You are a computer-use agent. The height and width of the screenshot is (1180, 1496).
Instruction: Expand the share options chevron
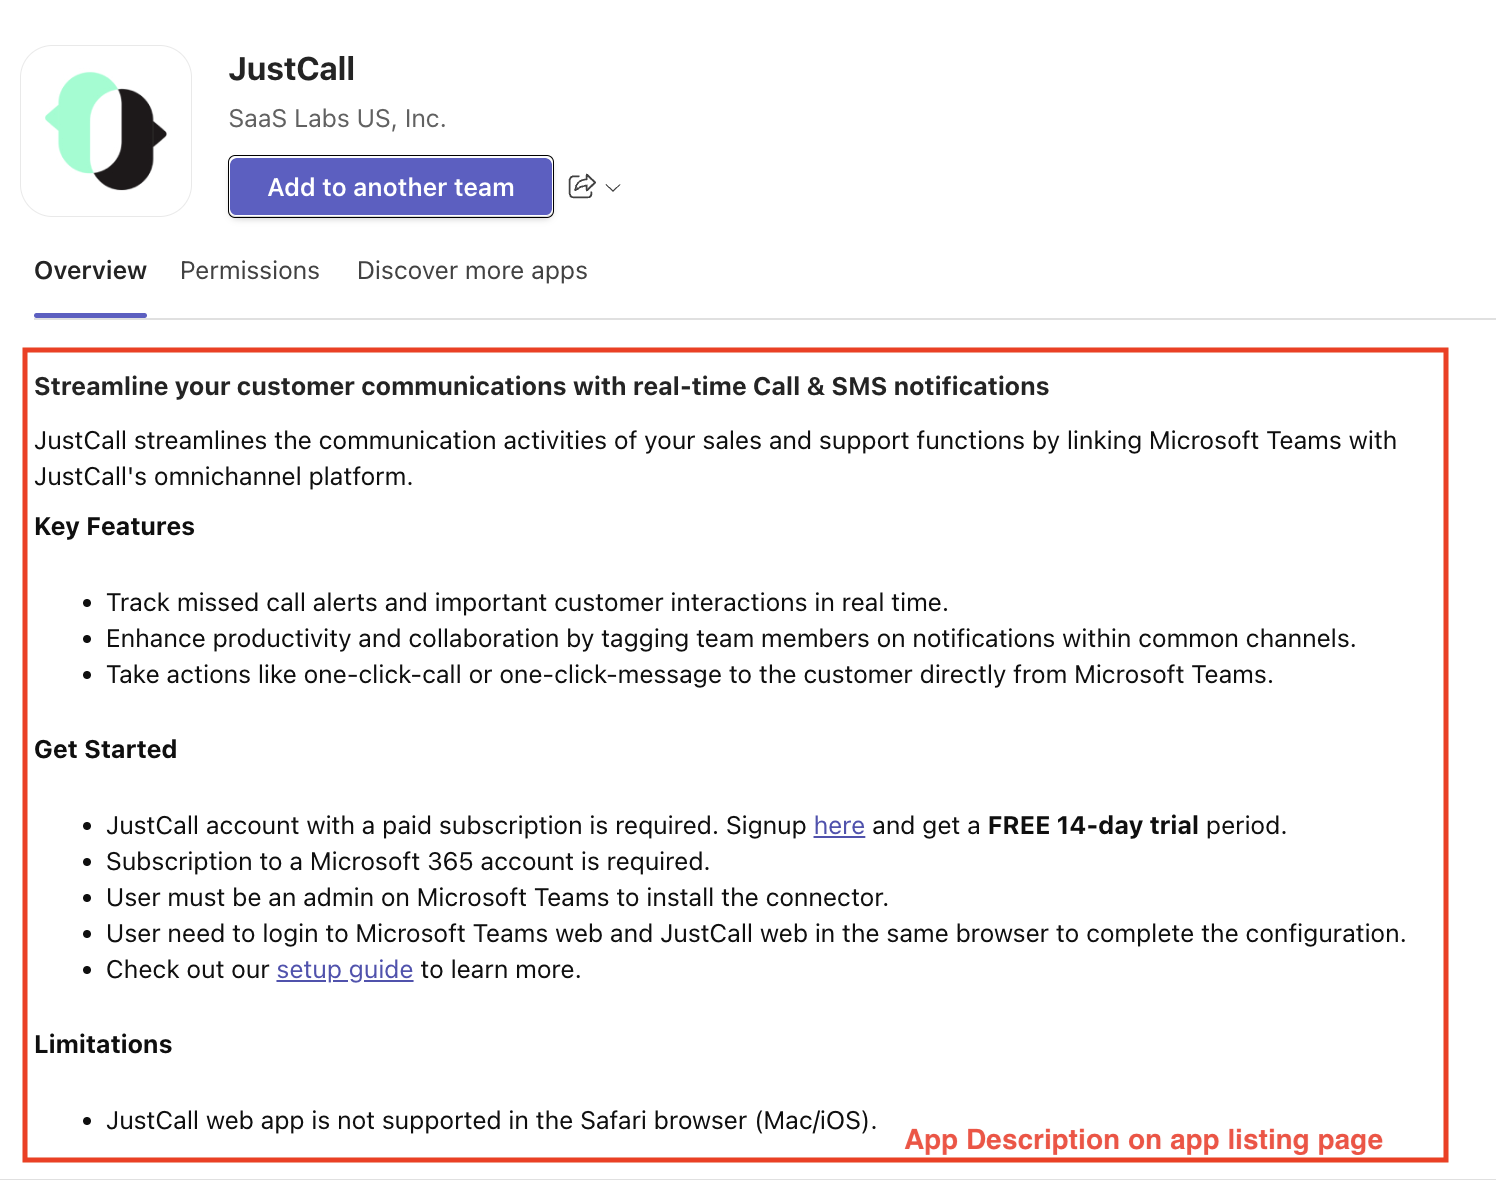pyautogui.click(x=614, y=188)
